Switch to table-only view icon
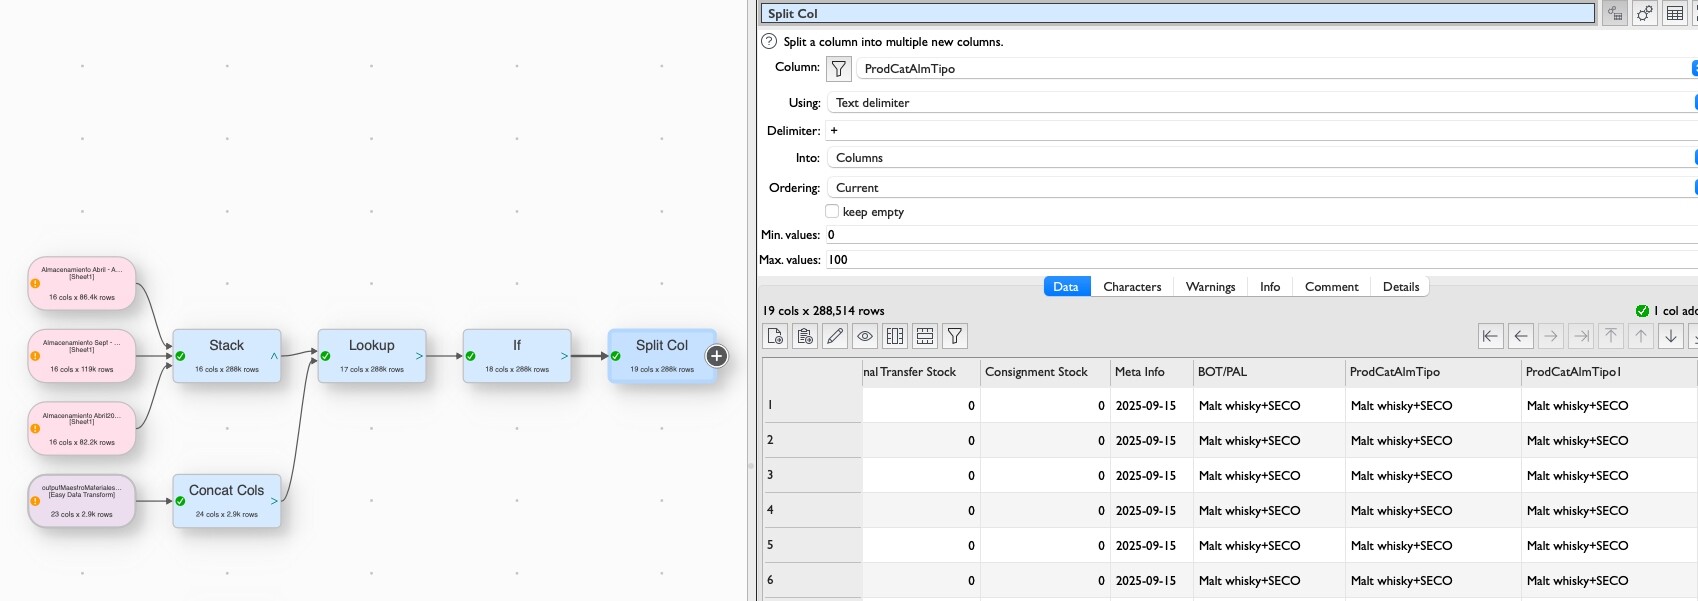 [x=1675, y=14]
